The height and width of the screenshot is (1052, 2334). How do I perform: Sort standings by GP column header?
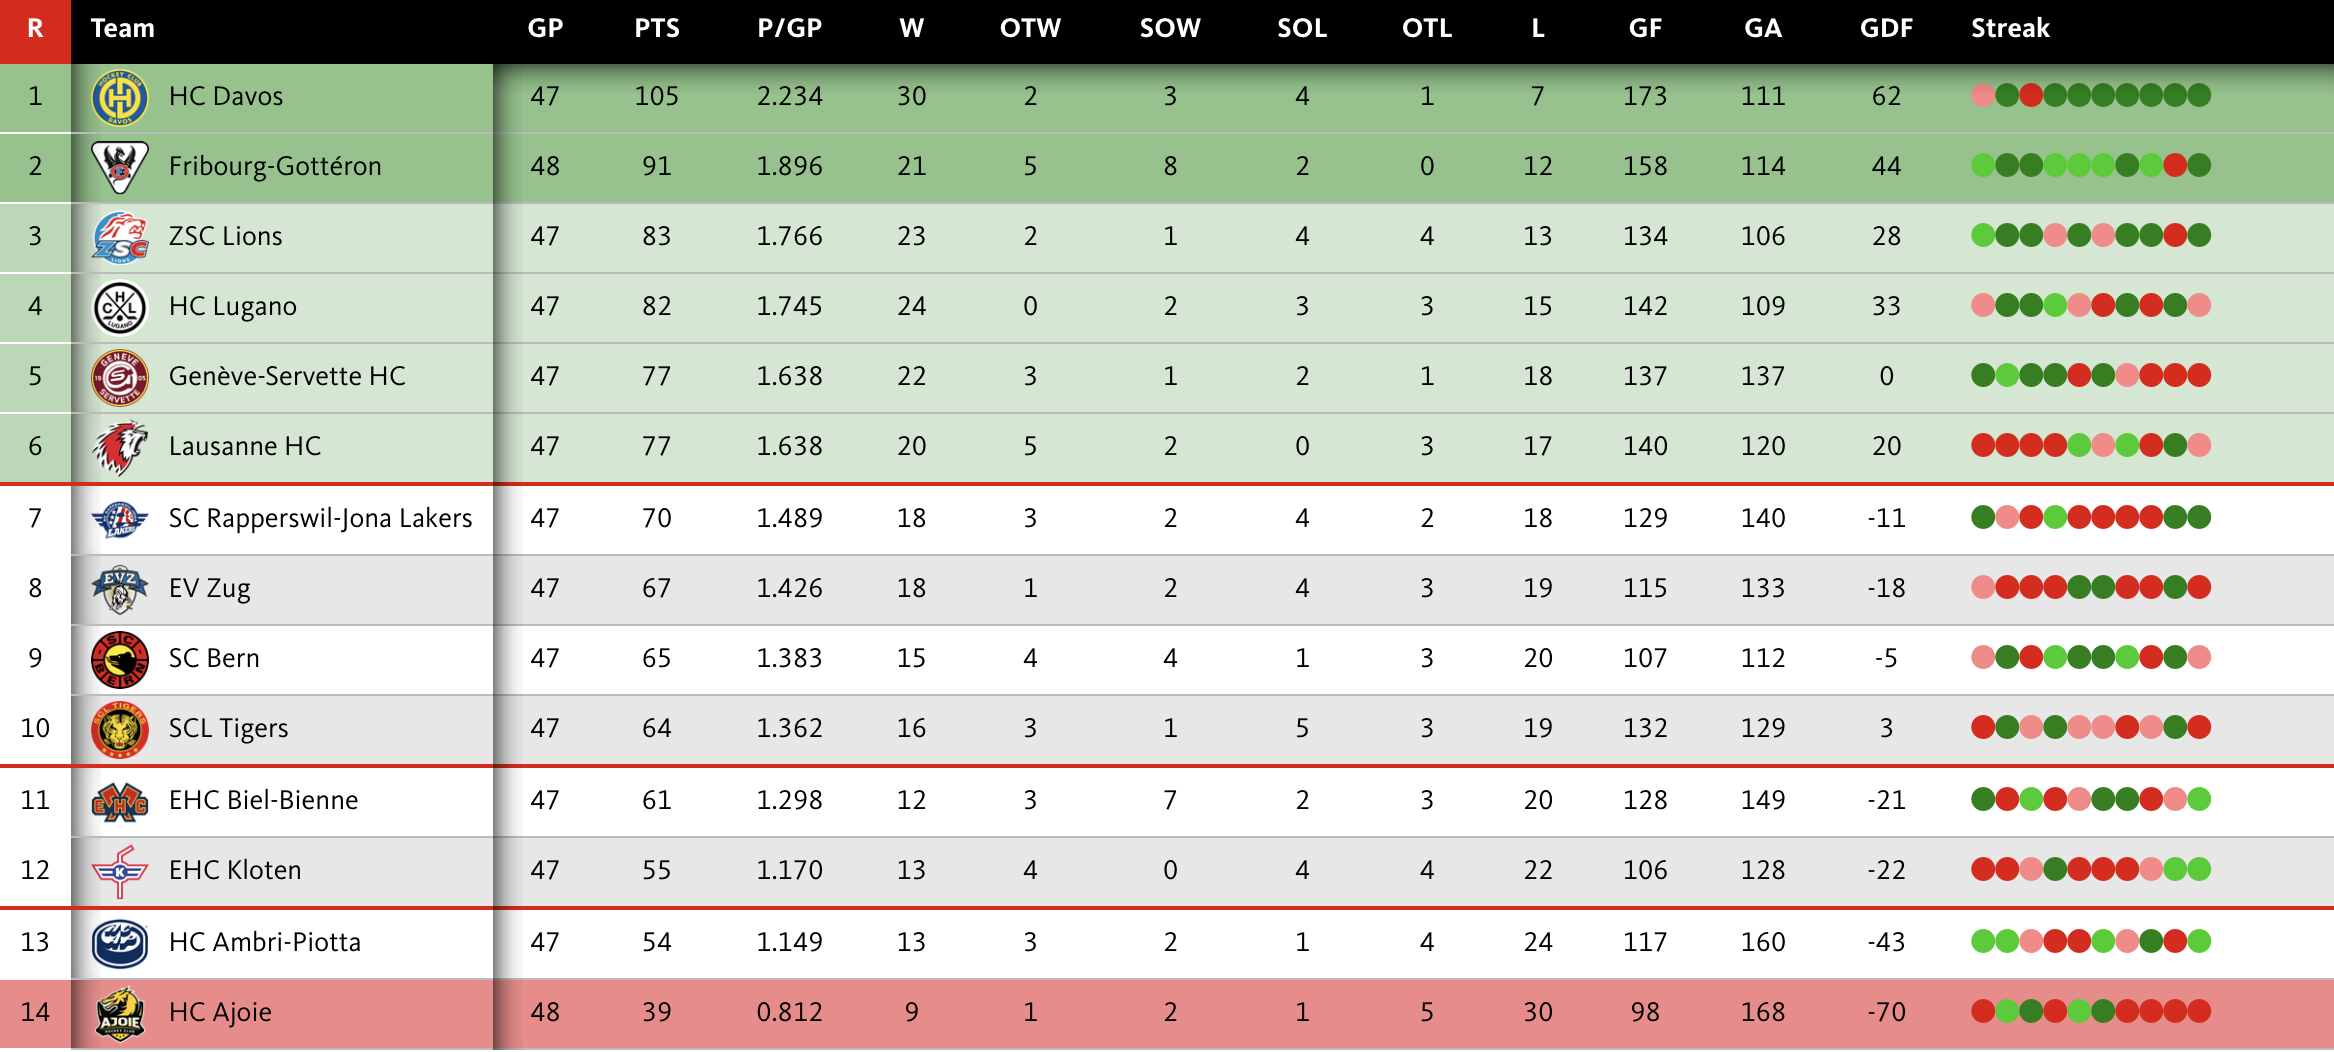tap(545, 28)
